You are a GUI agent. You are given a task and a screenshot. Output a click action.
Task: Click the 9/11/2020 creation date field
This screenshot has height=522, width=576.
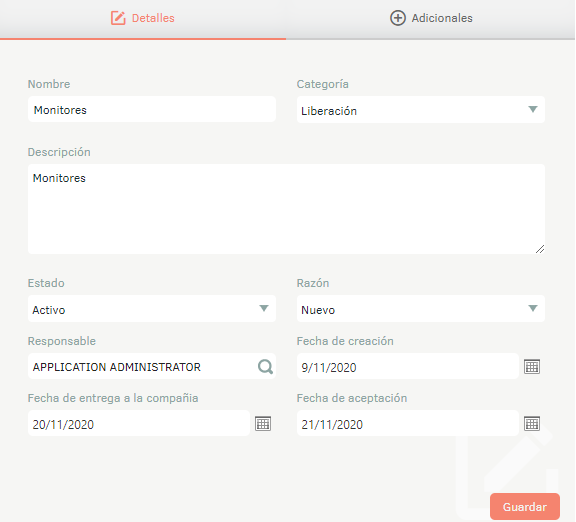tap(408, 366)
